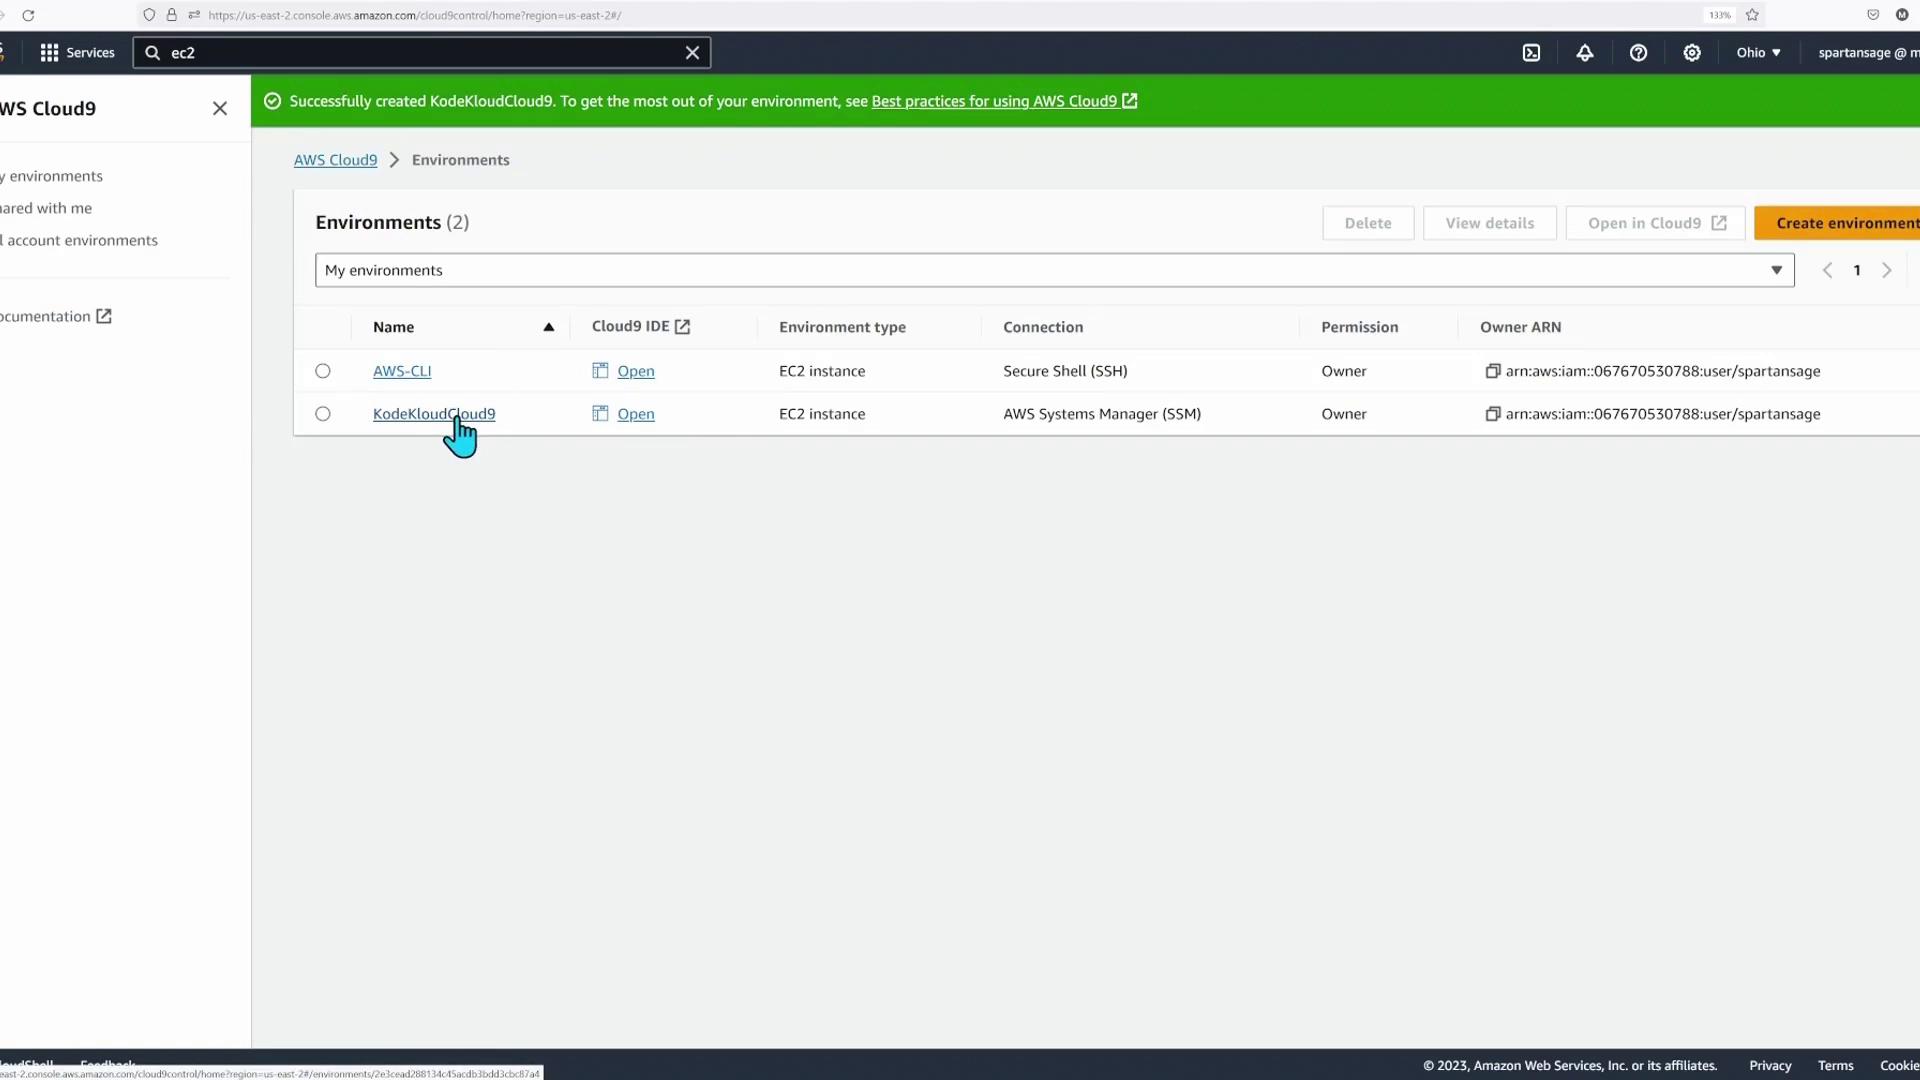Screen dimensions: 1920x1080
Task: Open the KodeKloudCloud9 IDE link
Action: (x=635, y=414)
